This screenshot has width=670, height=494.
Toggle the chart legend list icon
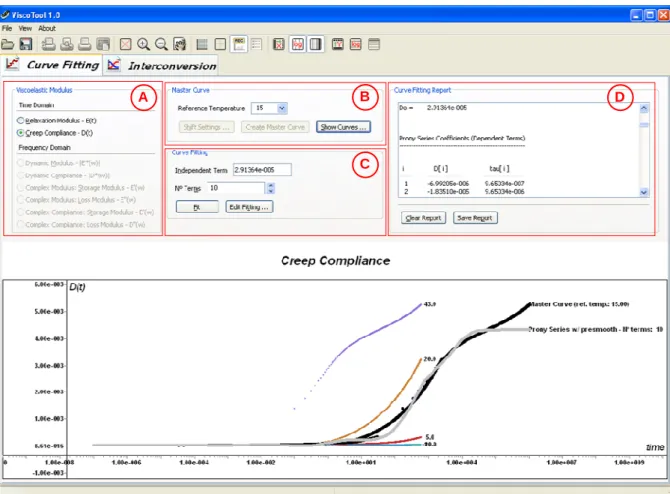coord(256,44)
